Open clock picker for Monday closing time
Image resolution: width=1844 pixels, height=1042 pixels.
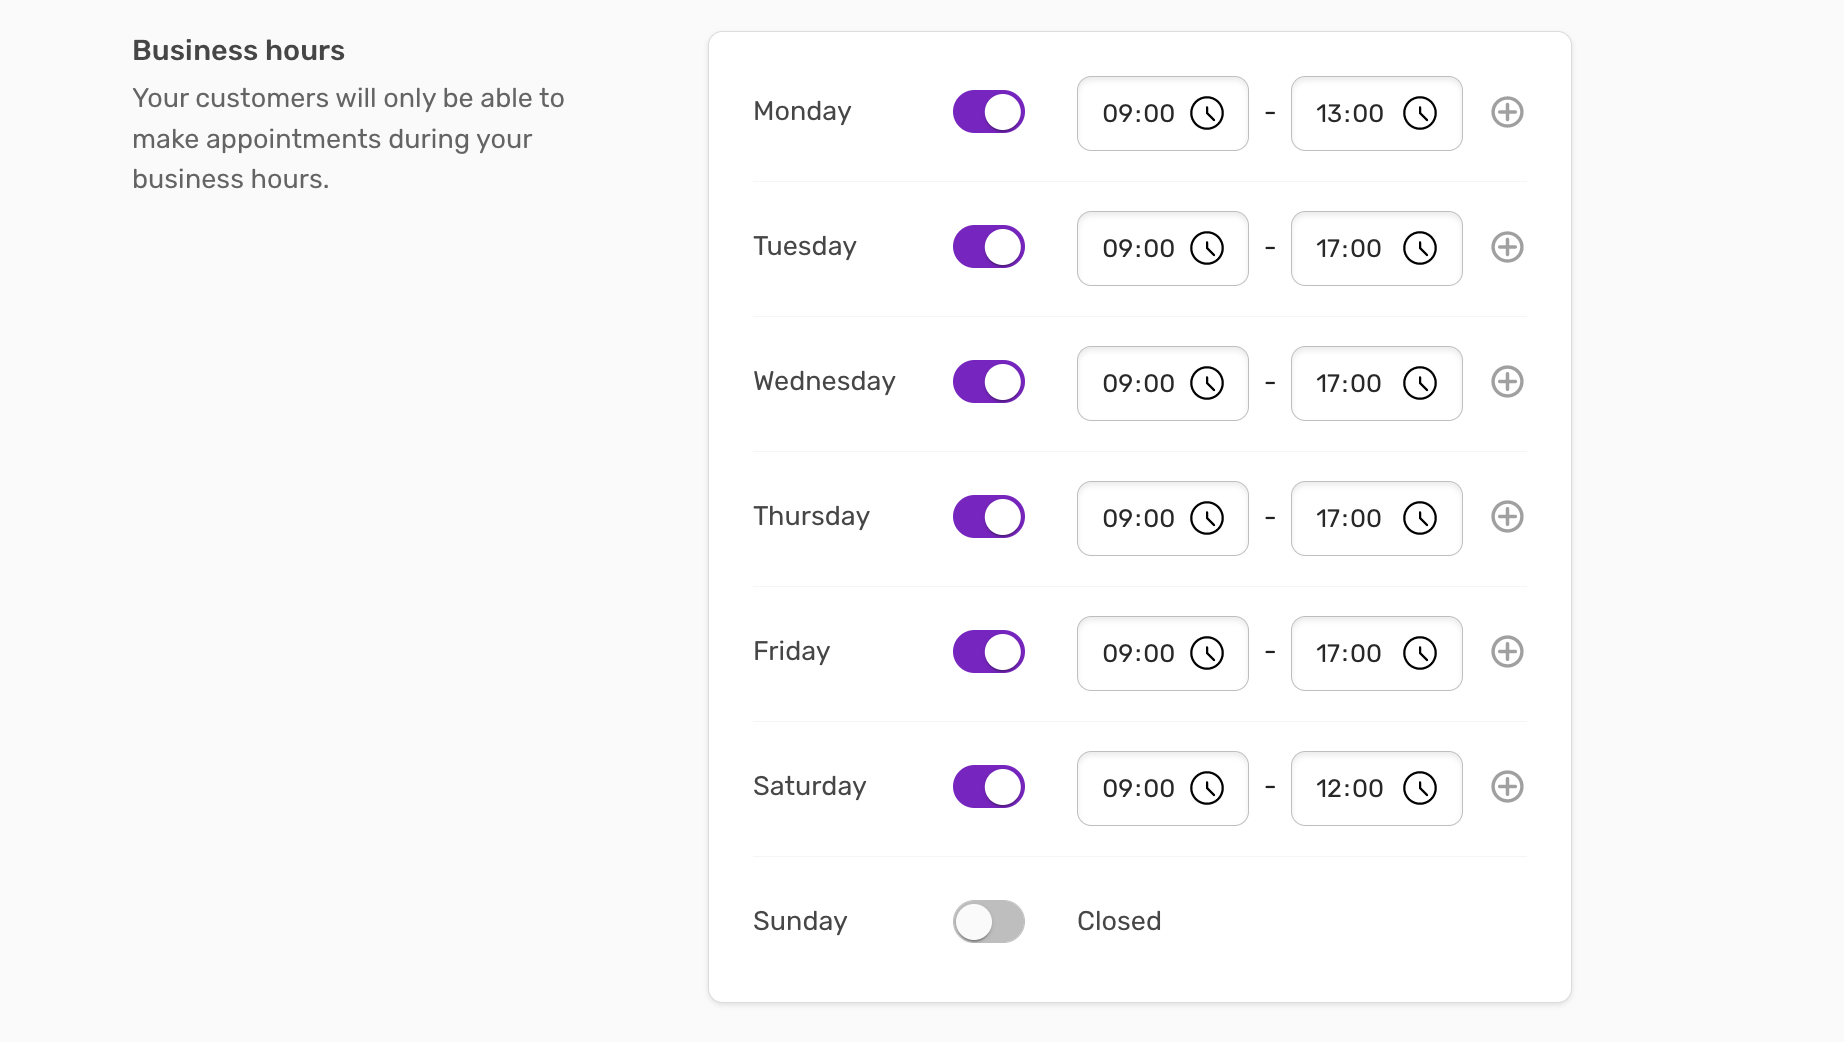pos(1420,113)
